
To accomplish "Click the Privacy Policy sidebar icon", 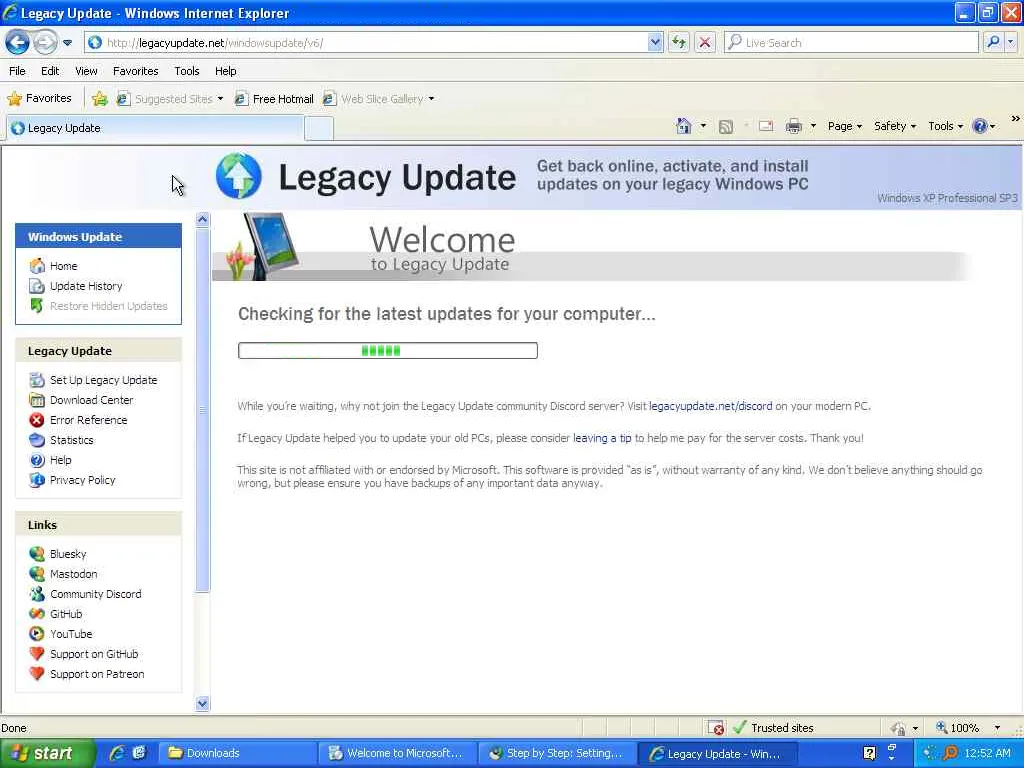I will pos(37,480).
